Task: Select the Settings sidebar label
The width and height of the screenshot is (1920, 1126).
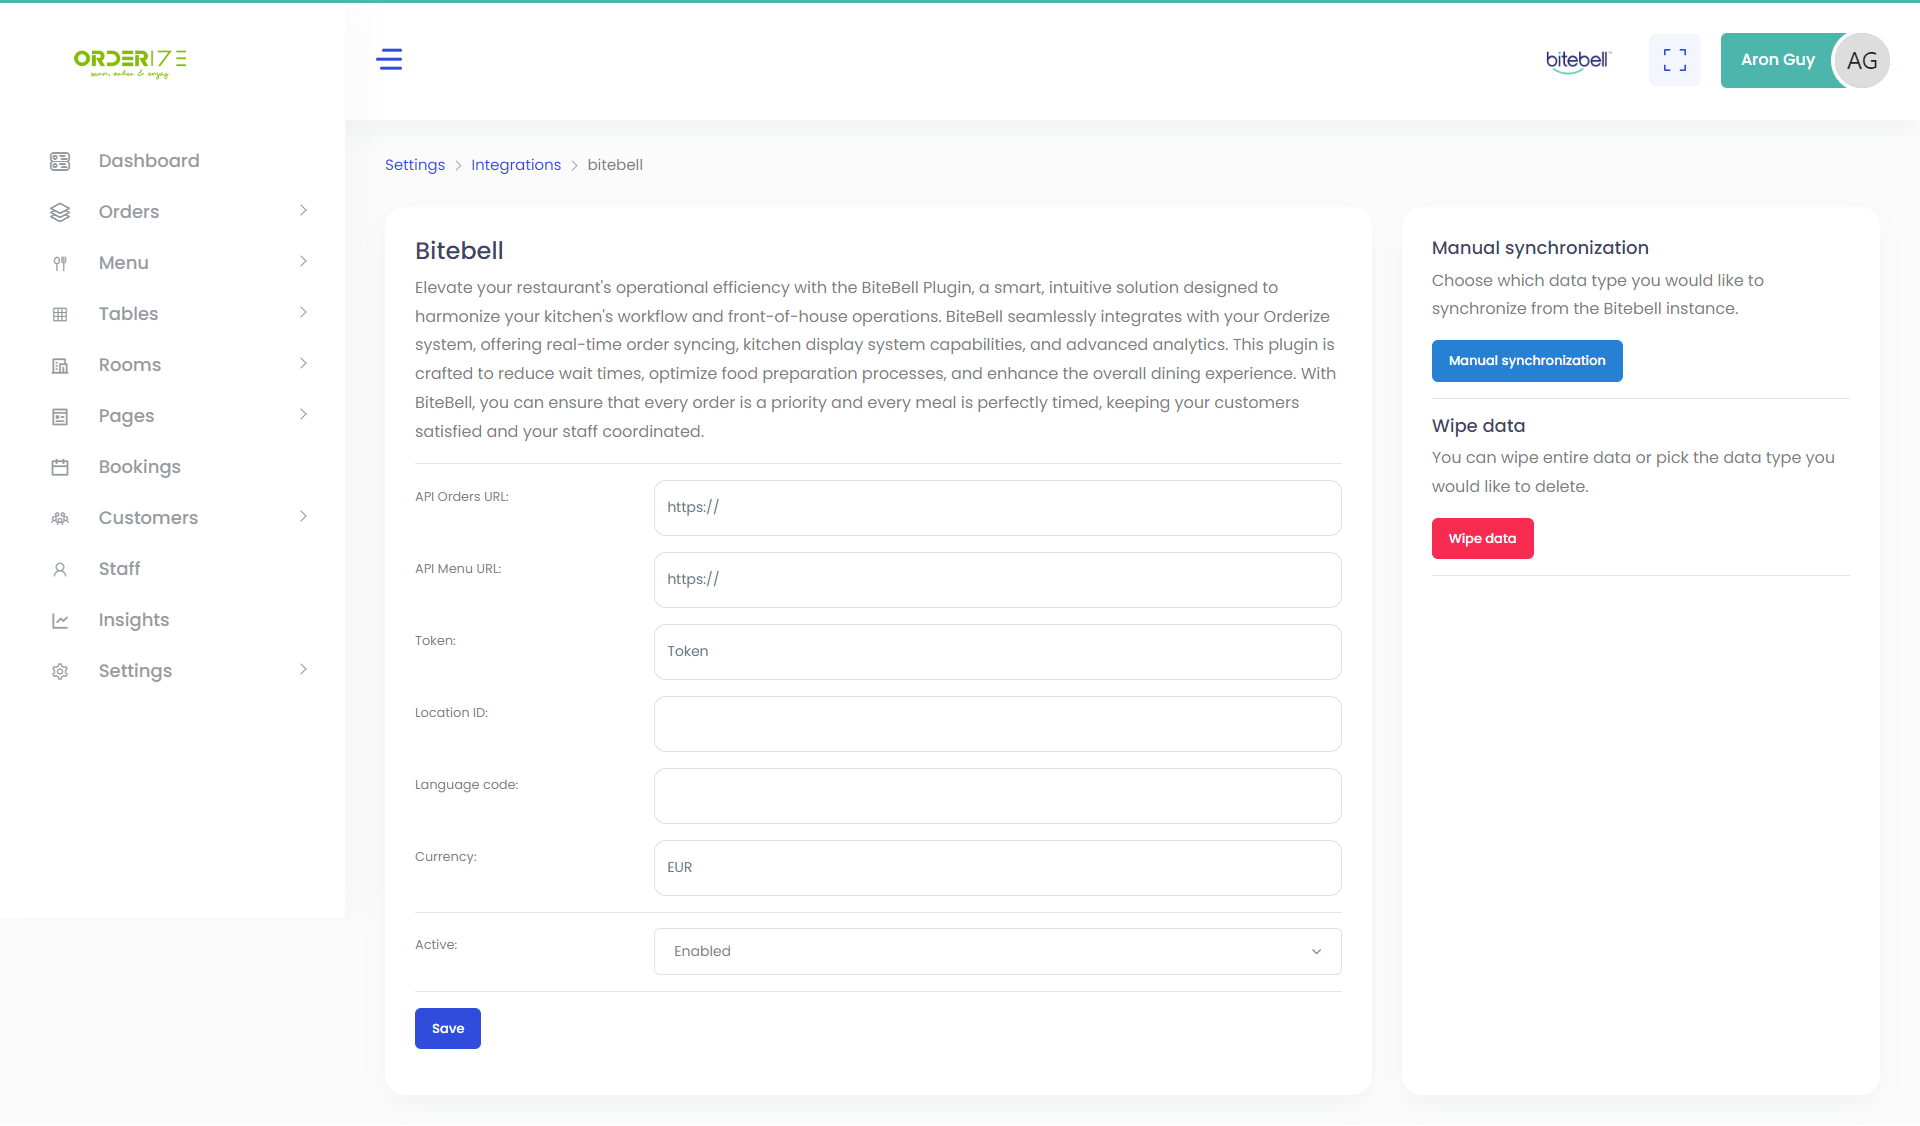Action: point(135,671)
